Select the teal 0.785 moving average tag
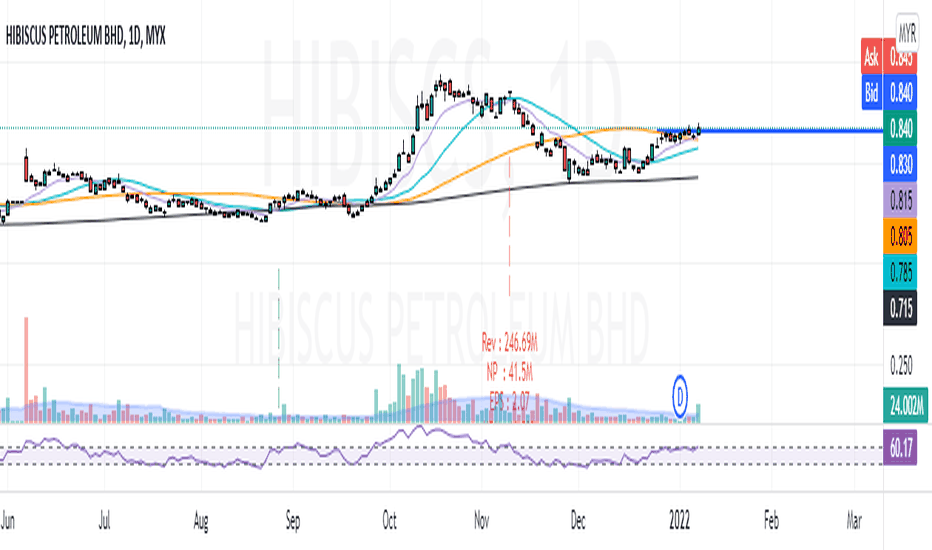Viewport: 932px width, 550px height. pos(900,272)
